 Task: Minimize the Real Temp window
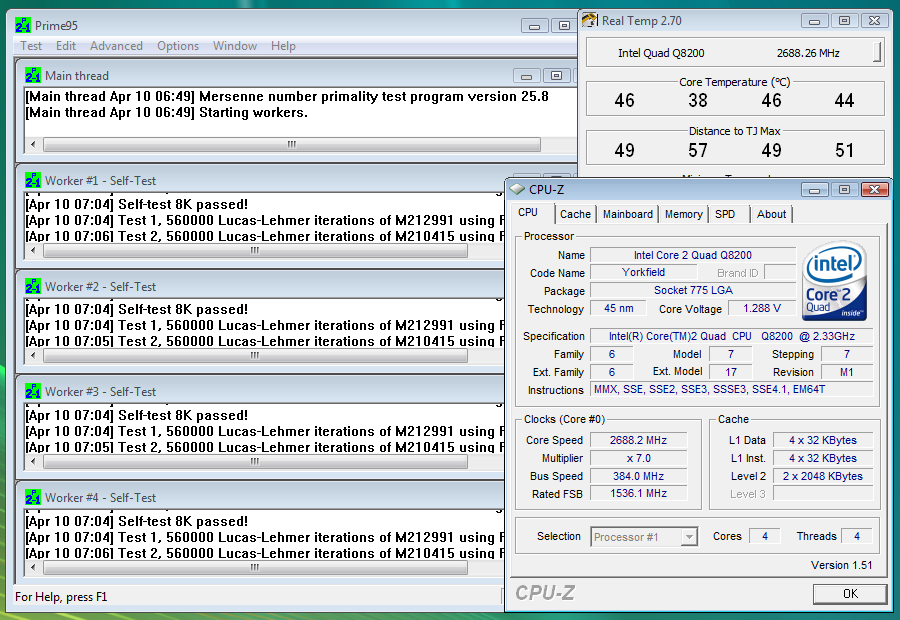[x=814, y=21]
